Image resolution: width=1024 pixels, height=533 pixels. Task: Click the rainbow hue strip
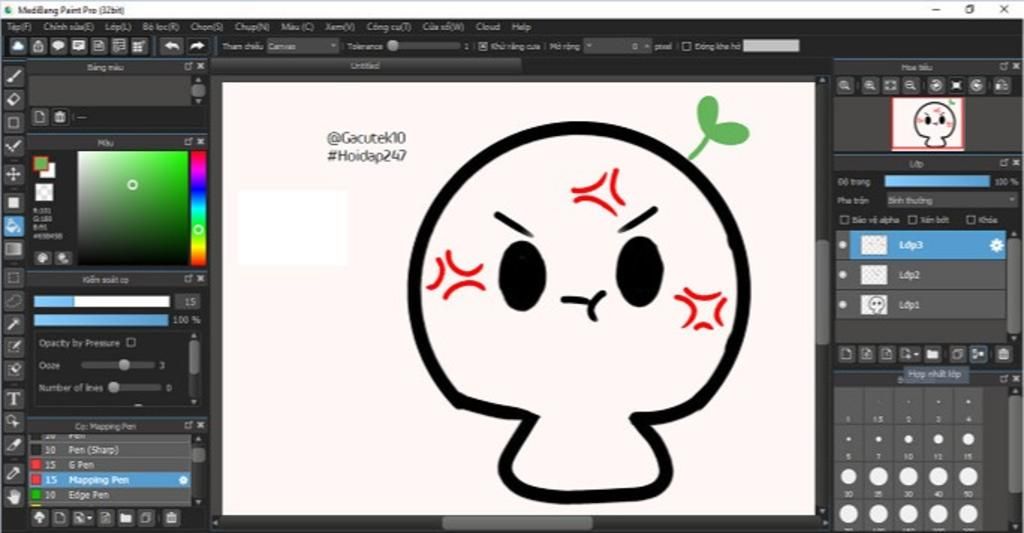198,208
